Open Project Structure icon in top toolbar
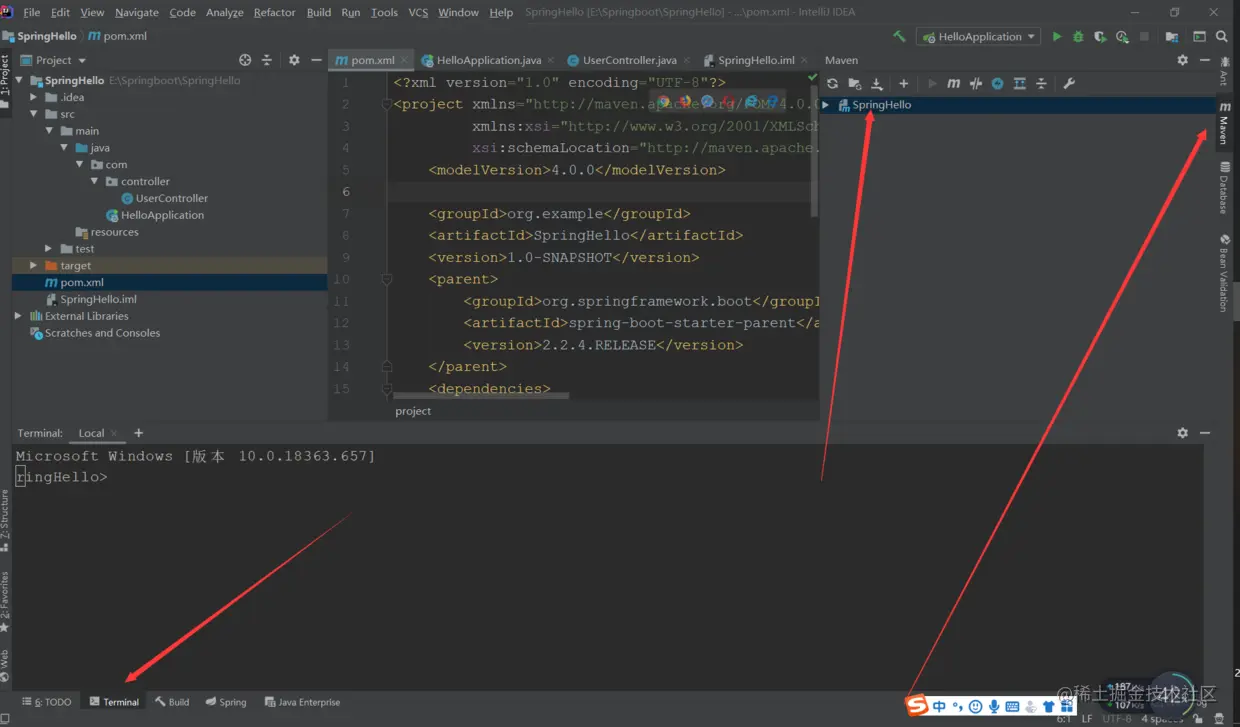Viewport: 1240px width, 727px height. tap(1172, 36)
